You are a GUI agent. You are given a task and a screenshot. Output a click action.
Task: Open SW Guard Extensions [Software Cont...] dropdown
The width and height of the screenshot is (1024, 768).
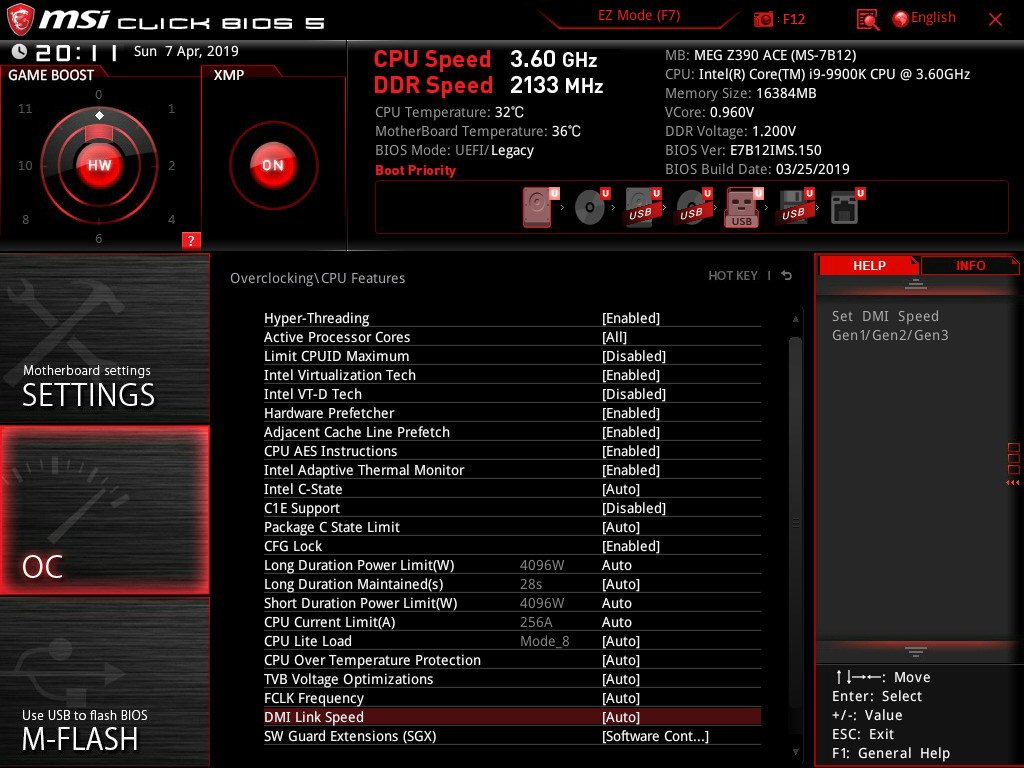click(x=655, y=736)
